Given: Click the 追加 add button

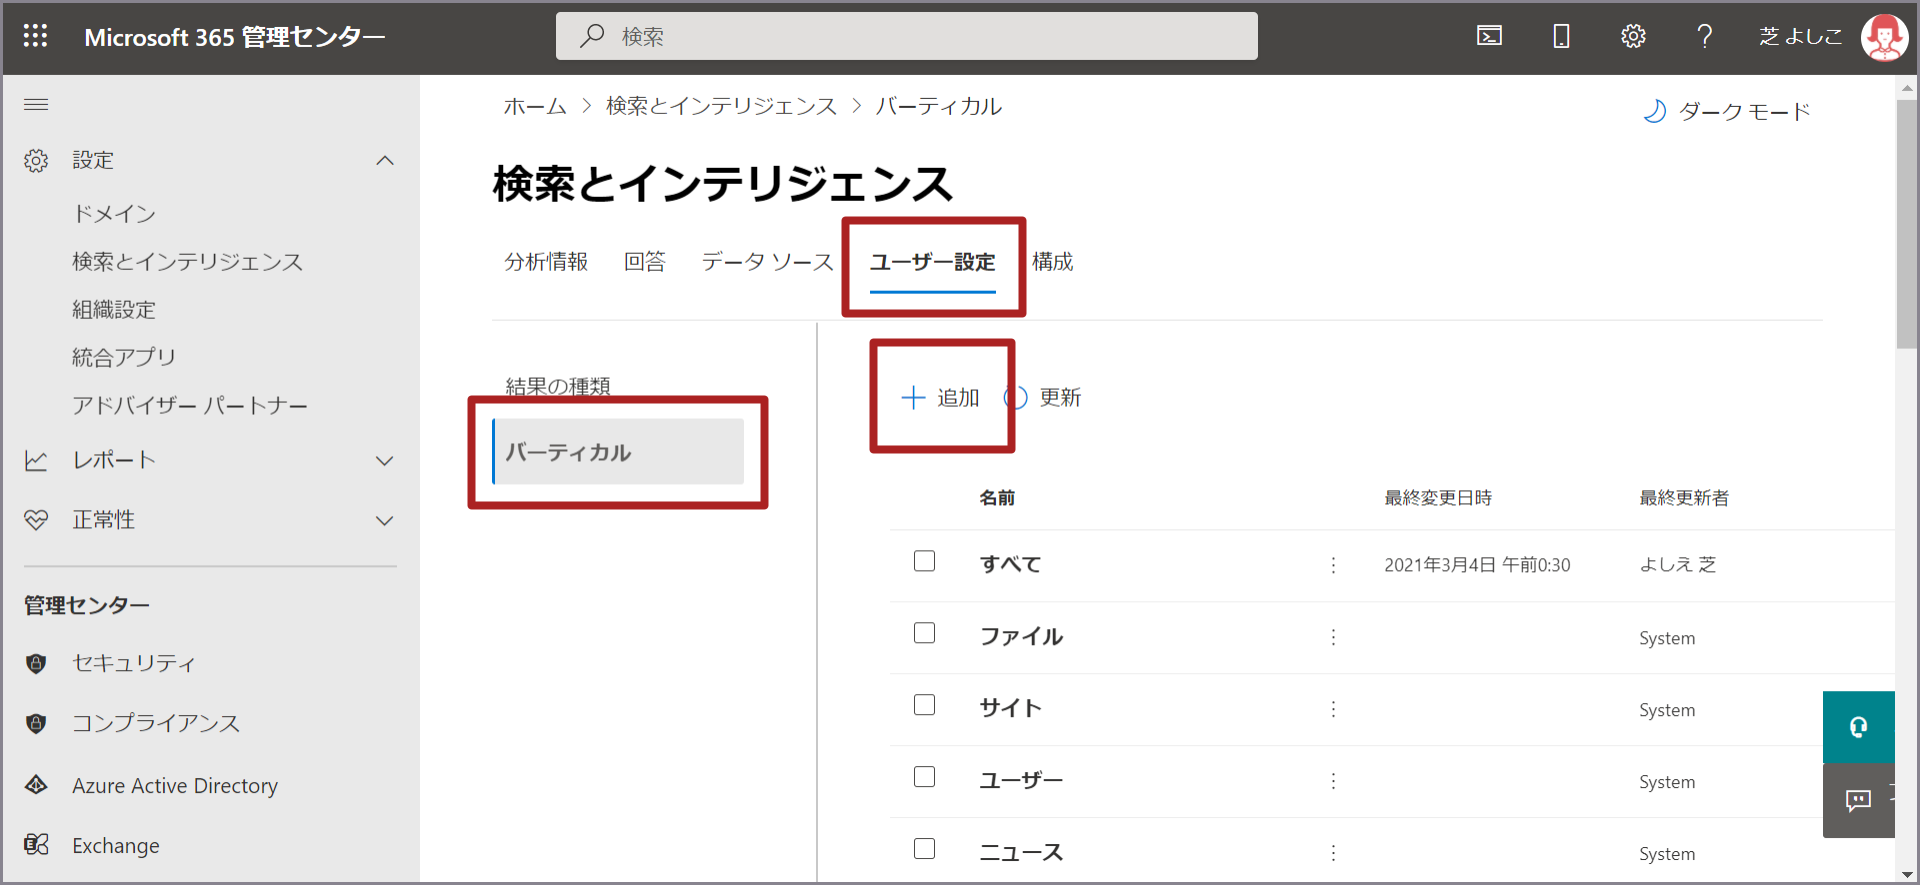Looking at the screenshot, I should (940, 398).
